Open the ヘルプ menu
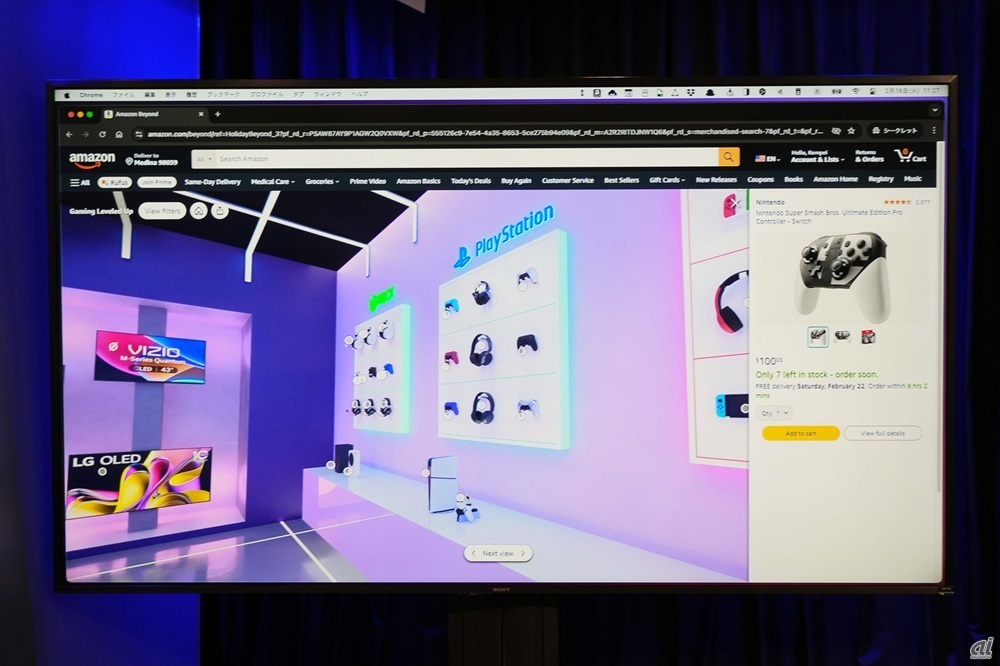This screenshot has height=666, width=1000. (360, 94)
